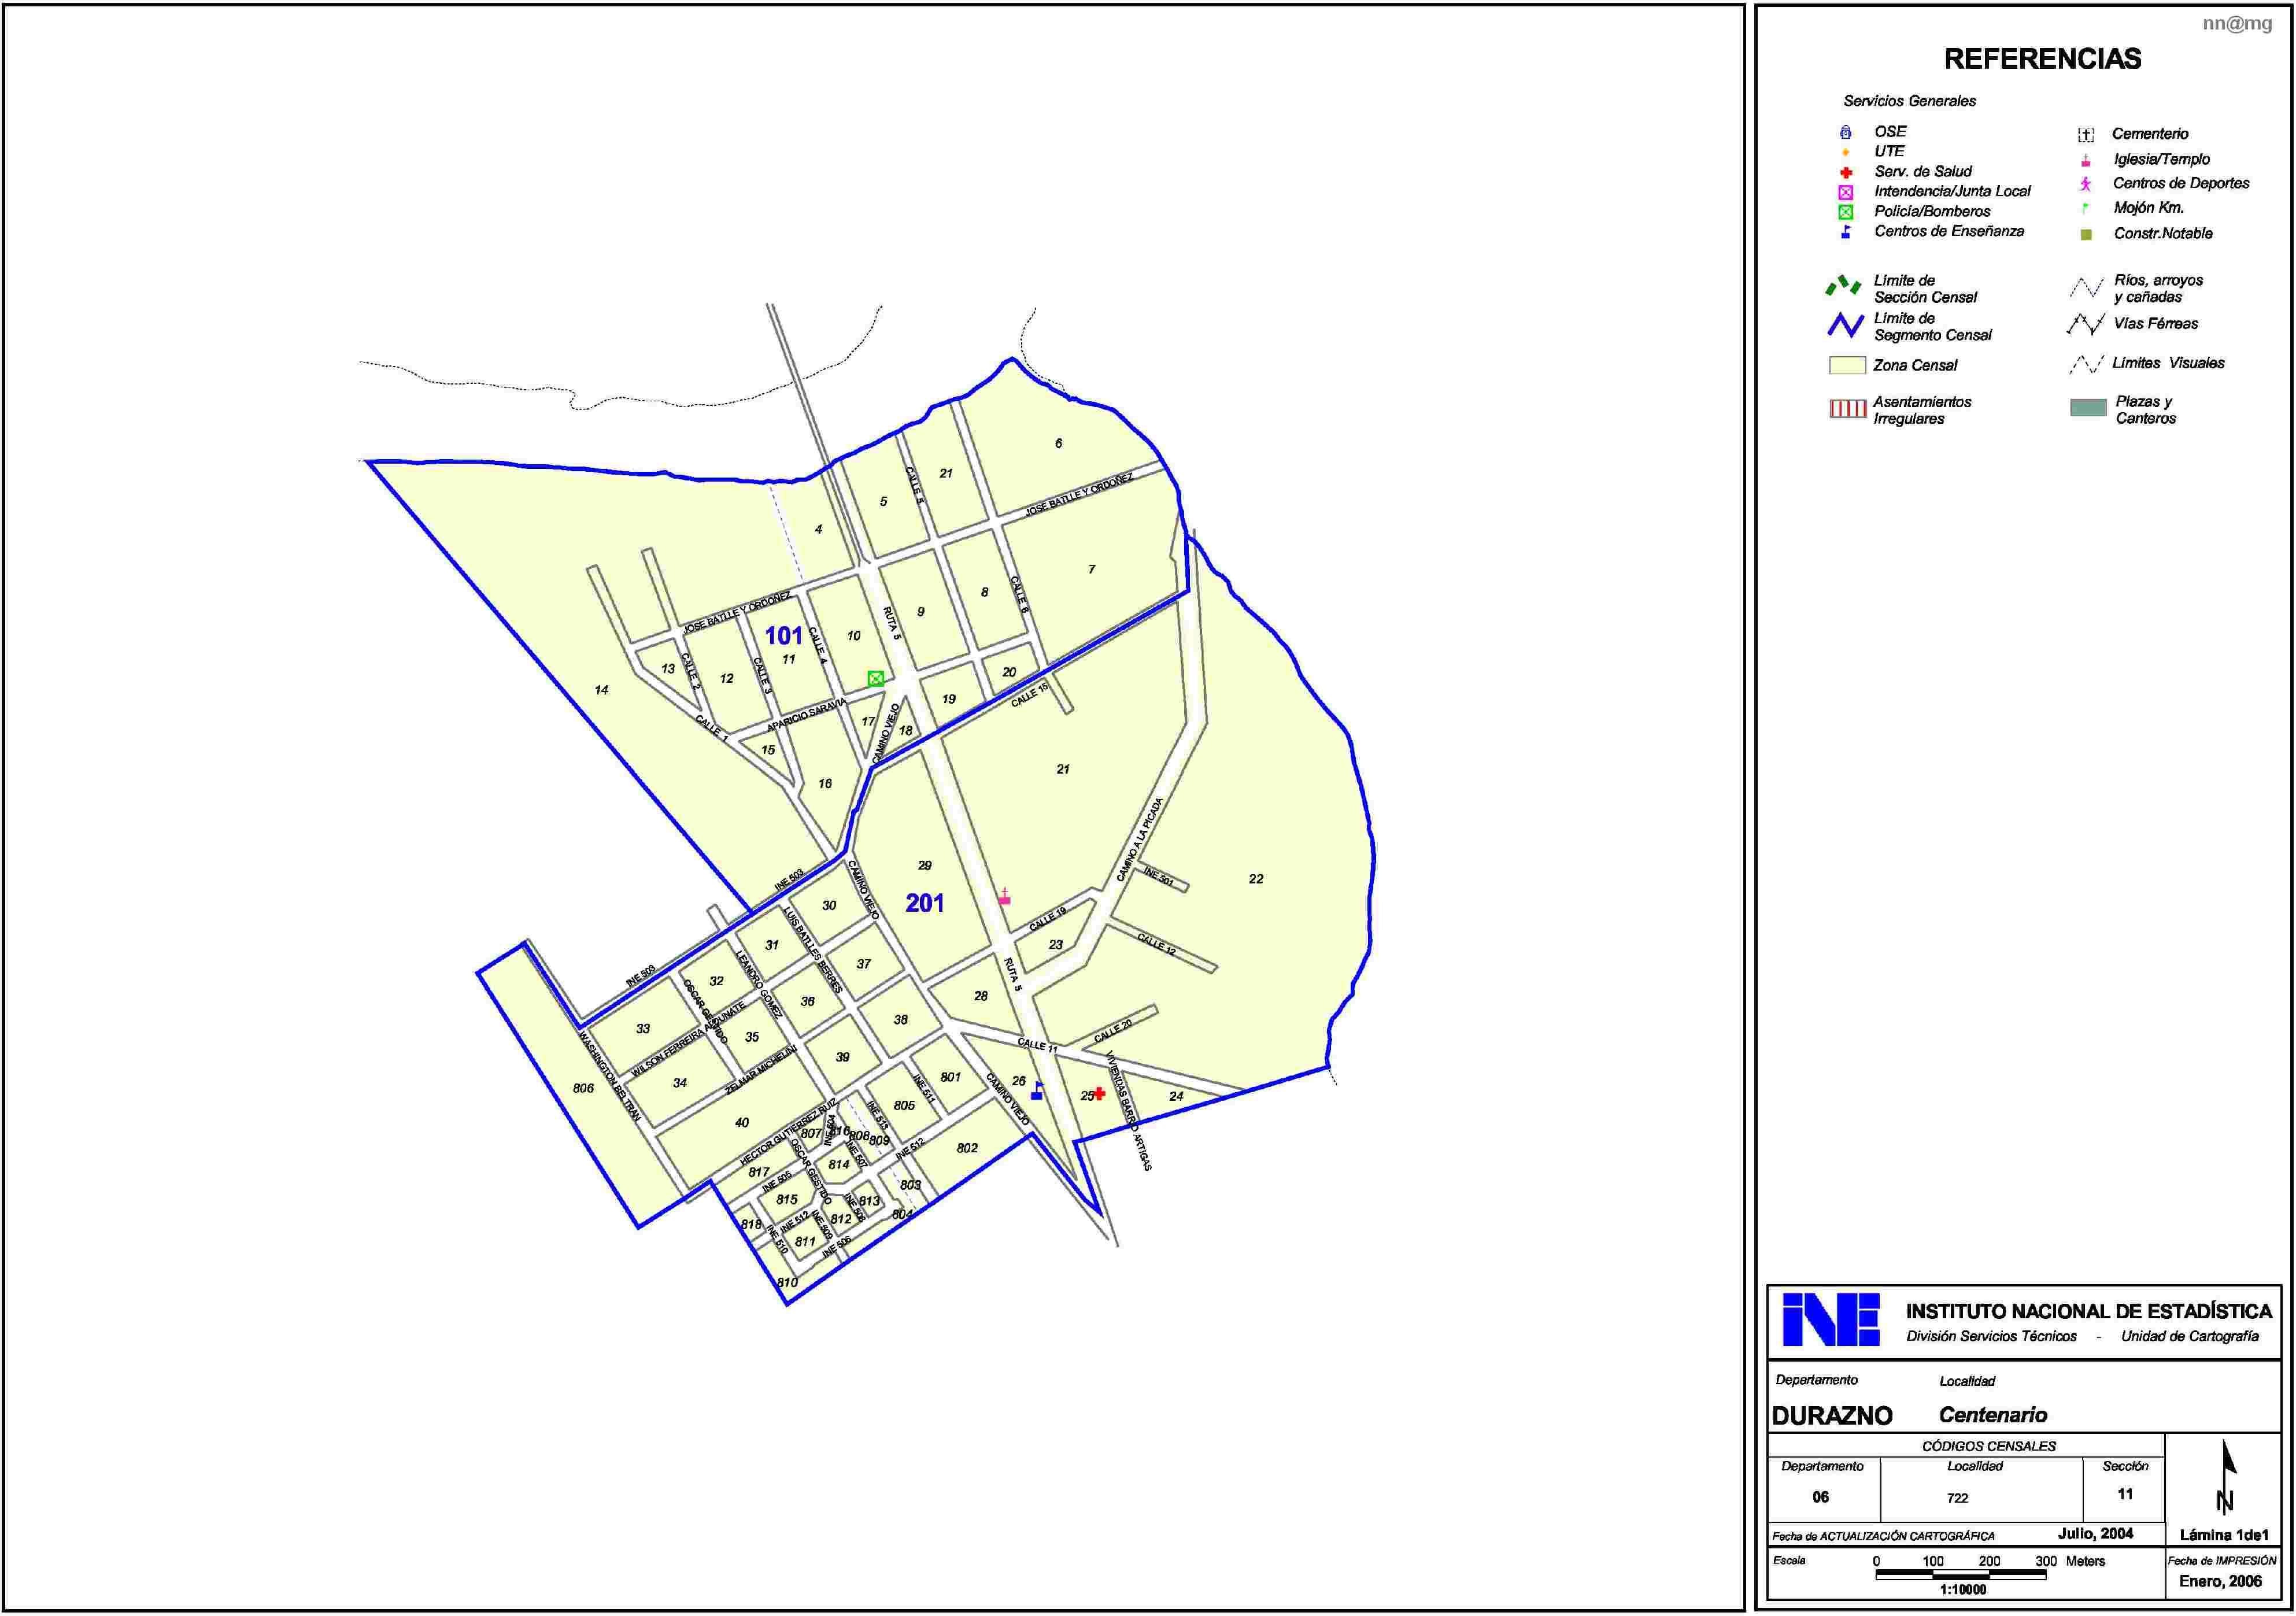This screenshot has width=2296, height=1616.
Task: Select the HECTOR GUTIERREZ RUIZ street label
Action: (x=788, y=1131)
